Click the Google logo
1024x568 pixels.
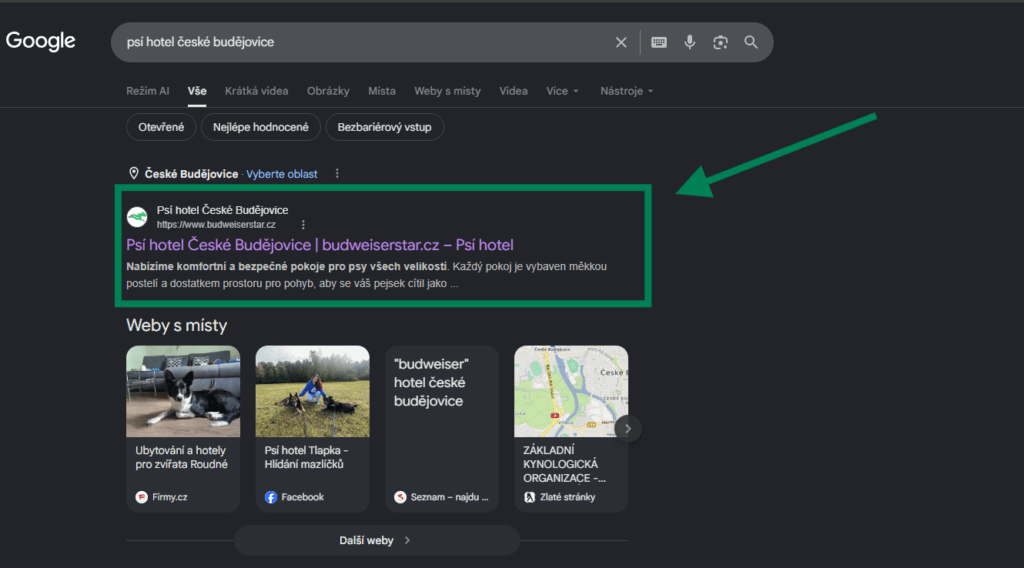click(x=40, y=41)
